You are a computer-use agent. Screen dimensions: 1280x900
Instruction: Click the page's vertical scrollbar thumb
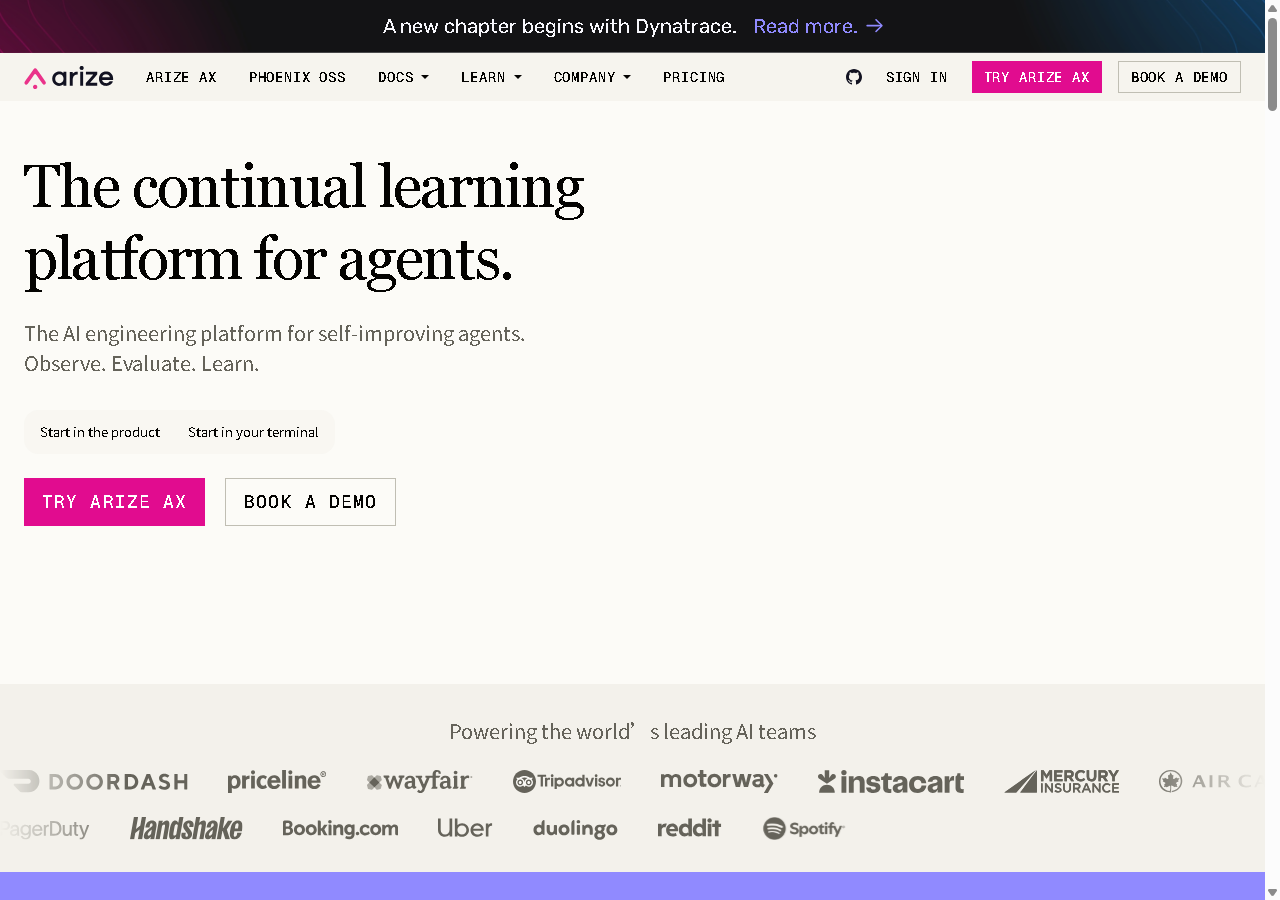[1272, 62]
